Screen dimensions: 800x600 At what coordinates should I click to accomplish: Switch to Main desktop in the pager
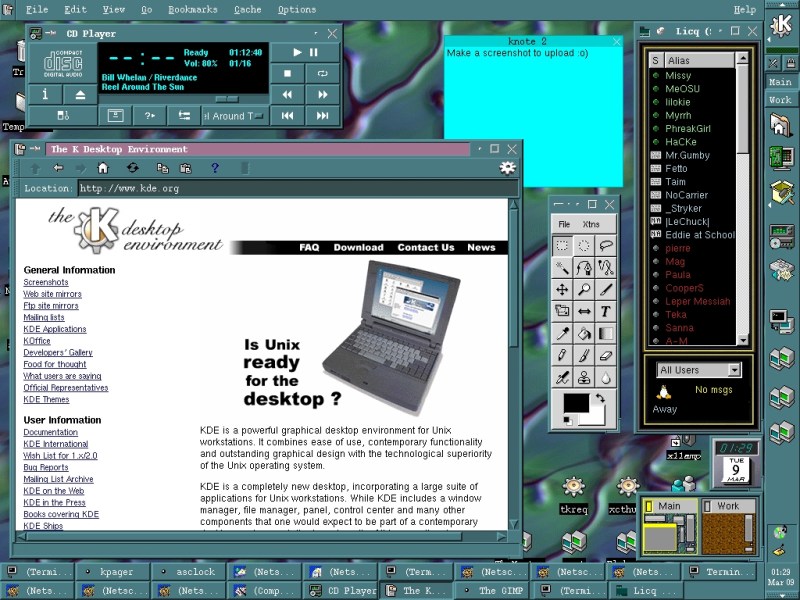click(670, 528)
